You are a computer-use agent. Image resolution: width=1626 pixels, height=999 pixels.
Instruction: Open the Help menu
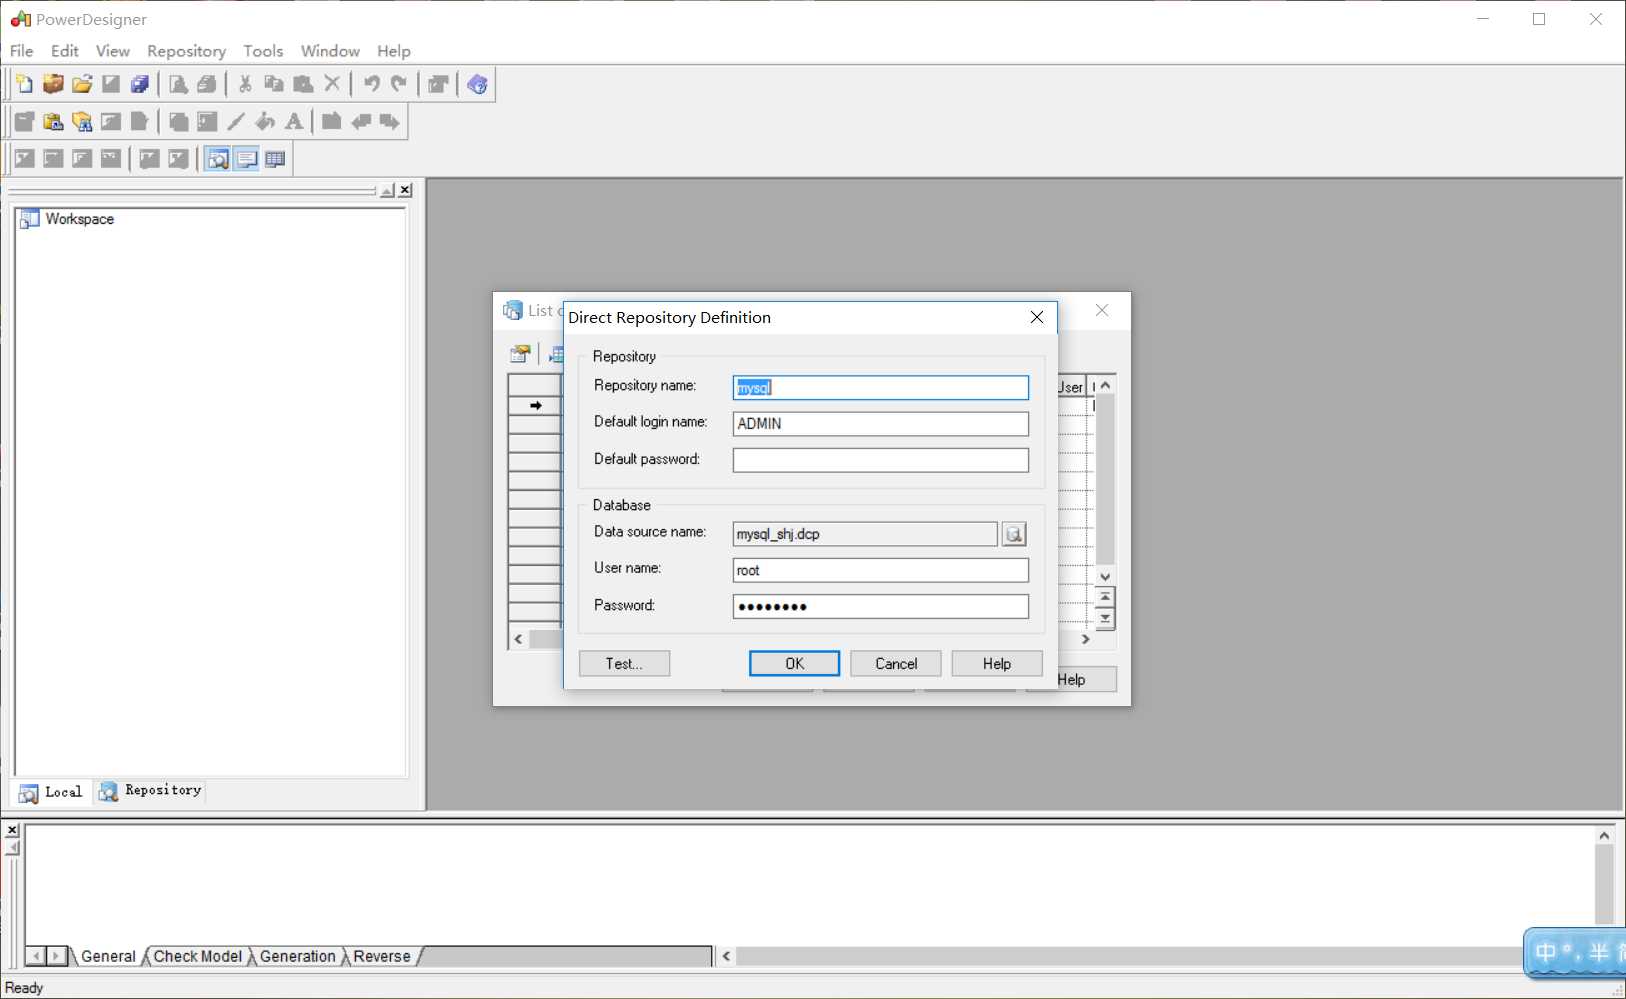[394, 51]
